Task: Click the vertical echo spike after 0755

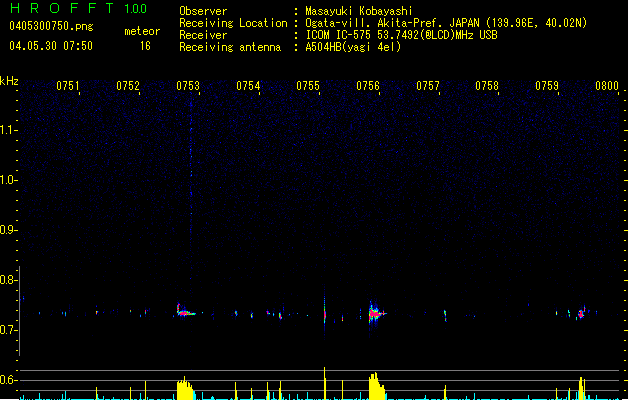Action: [x=325, y=315]
